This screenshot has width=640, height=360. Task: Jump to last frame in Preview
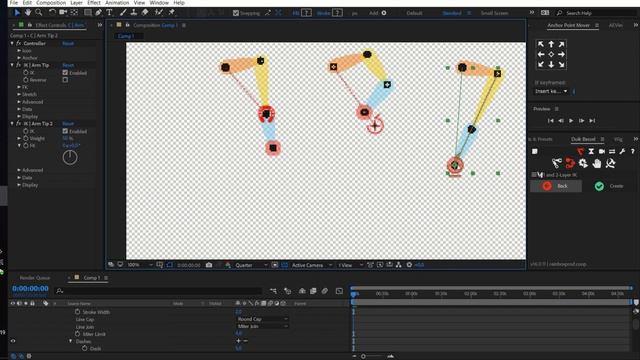592,121
